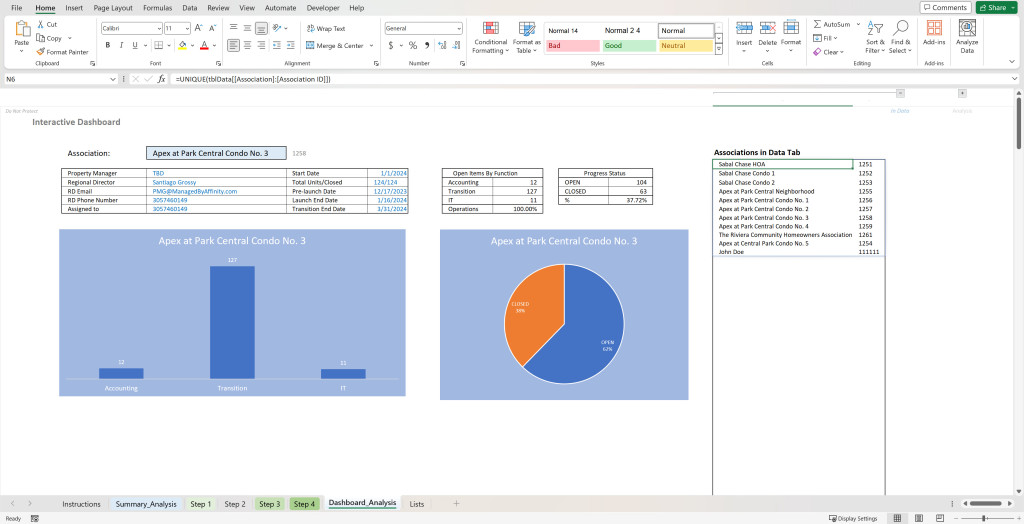Click Decrease Decimal icon

(456, 45)
